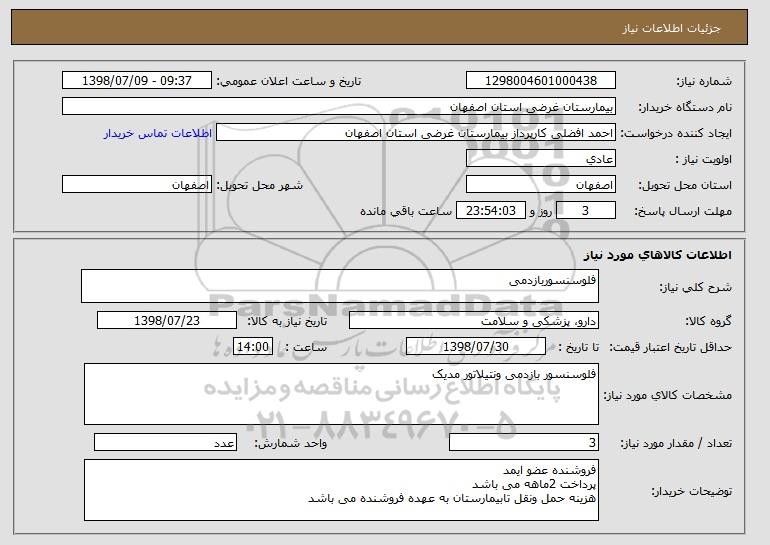Click label حداقل تاریخ اعتبار قیمت

[671, 348]
